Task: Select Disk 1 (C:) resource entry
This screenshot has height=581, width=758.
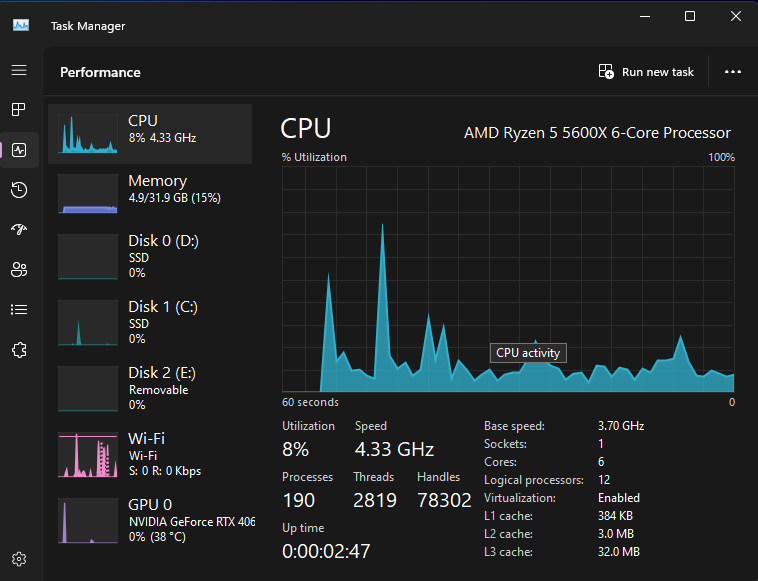Action: click(x=150, y=322)
